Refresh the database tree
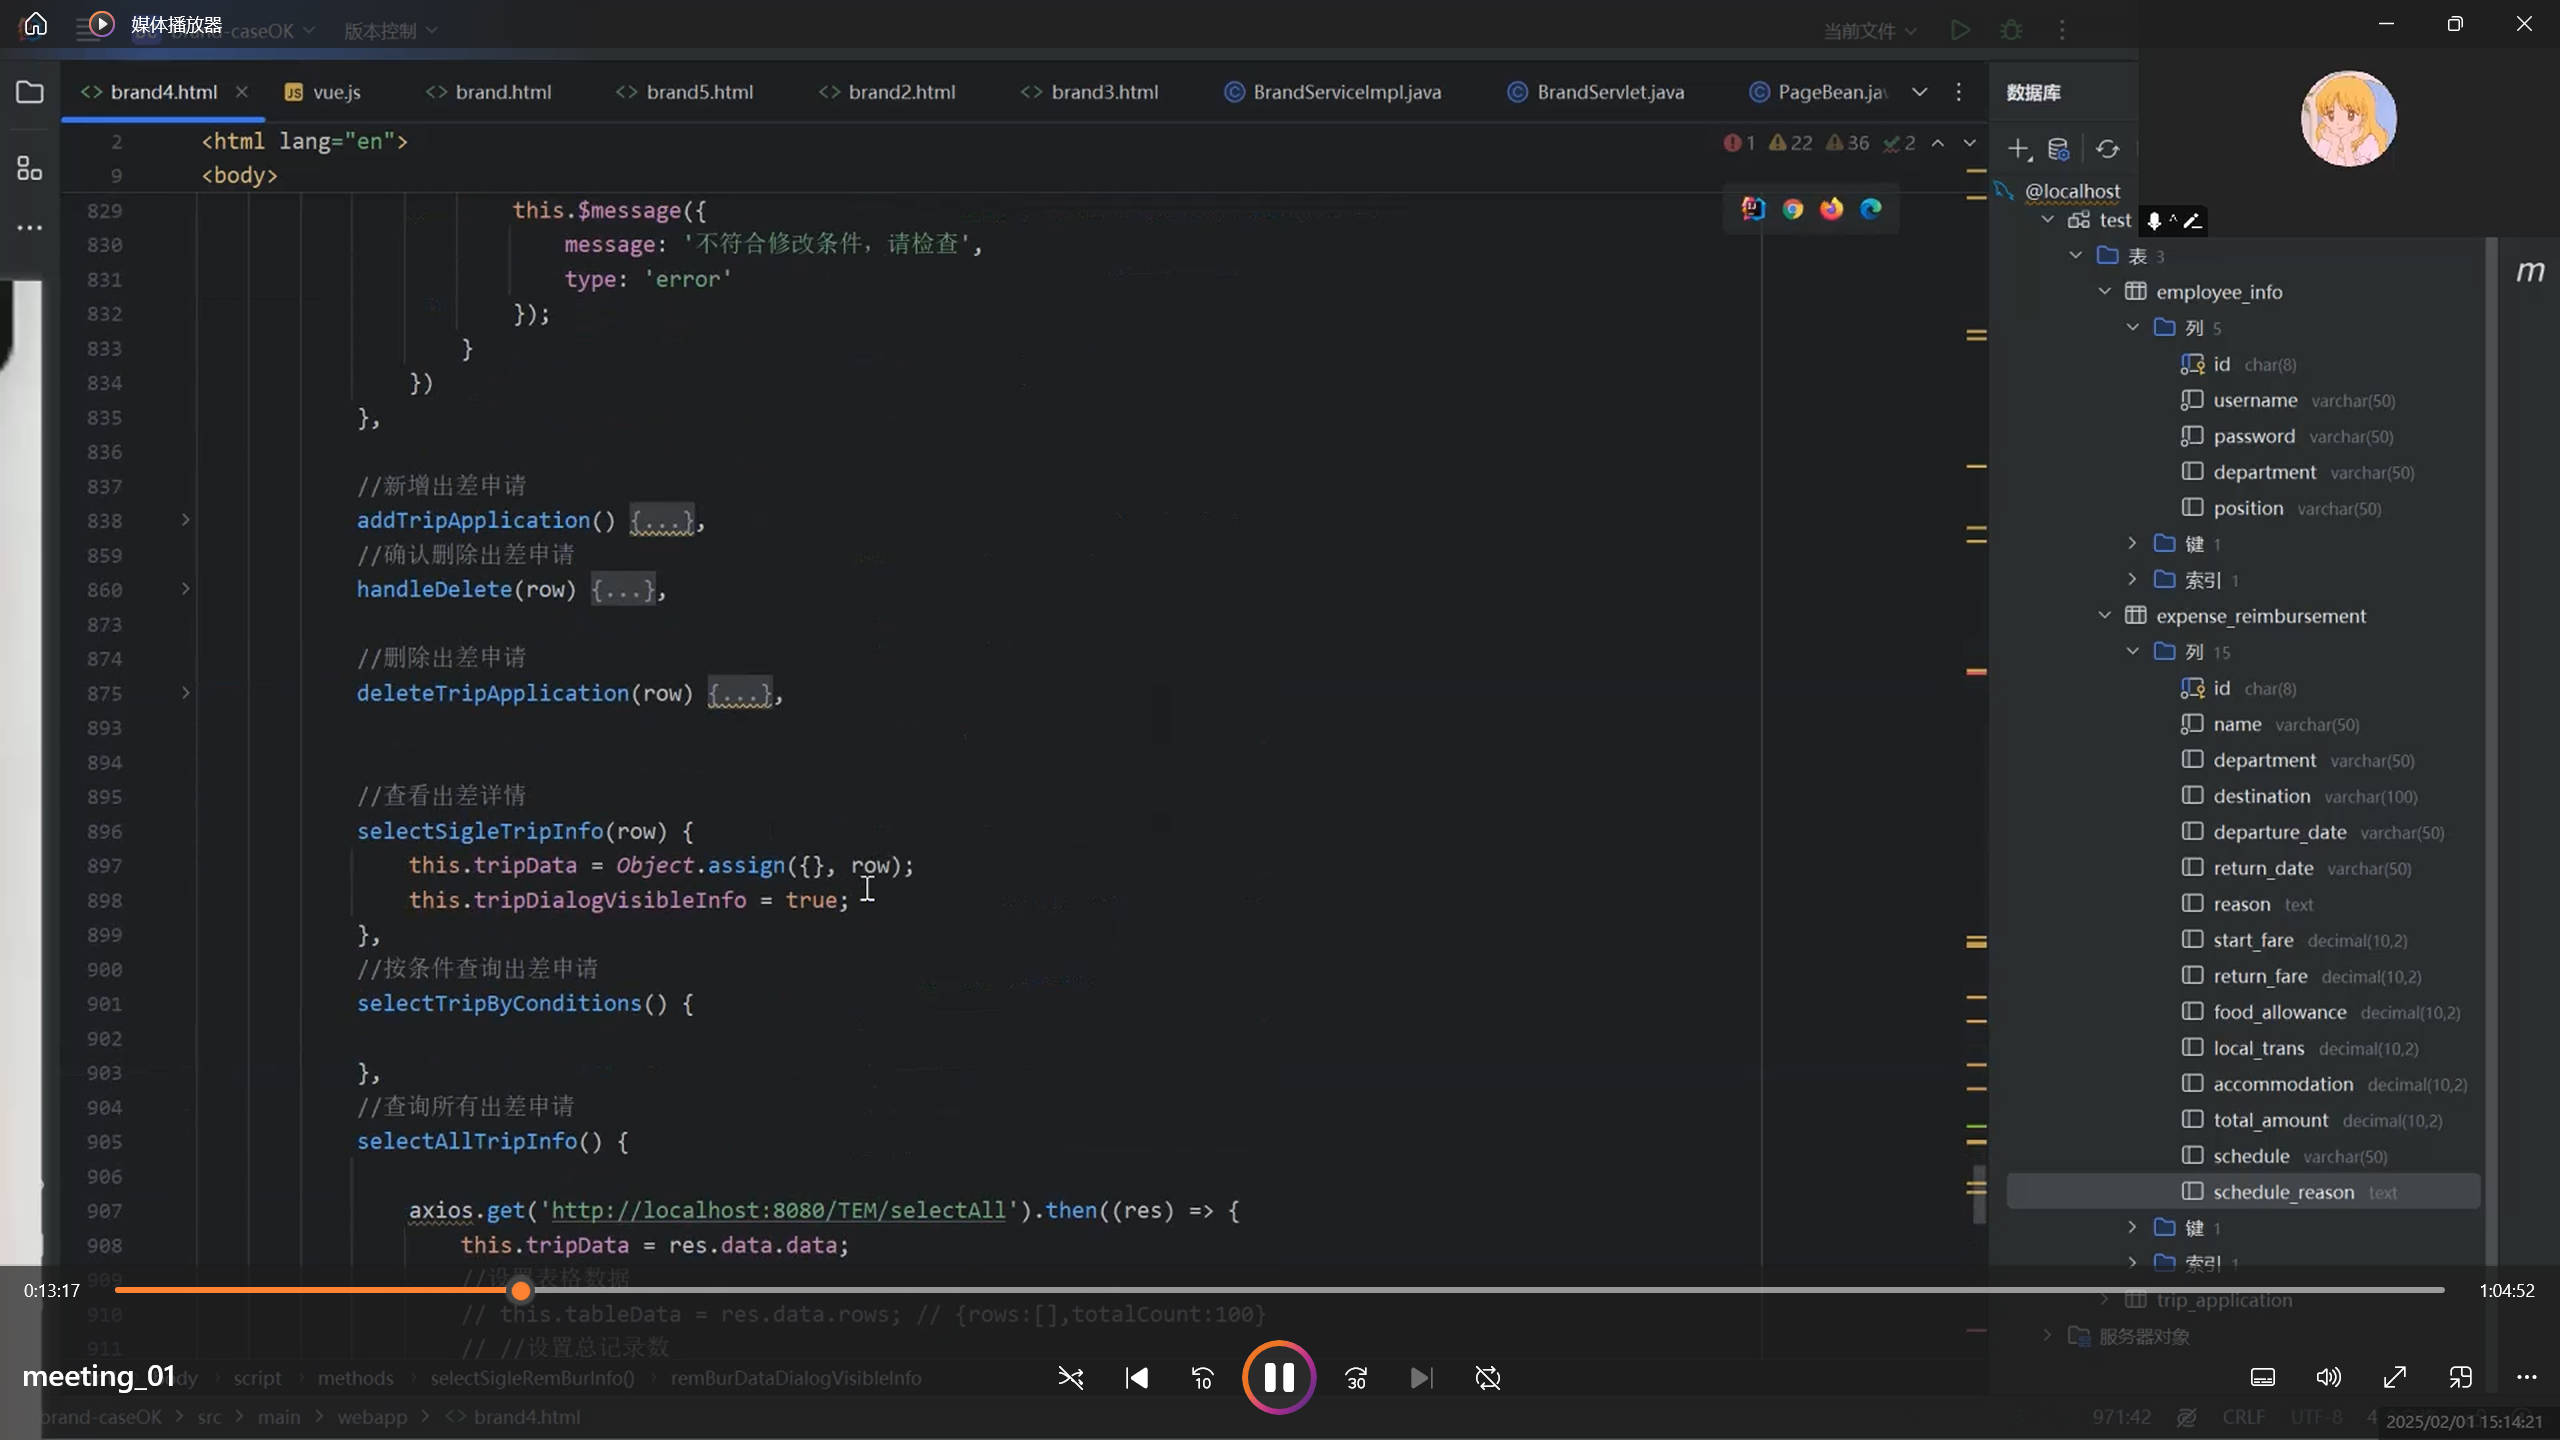Screen dimensions: 2560x1440 2108,149
